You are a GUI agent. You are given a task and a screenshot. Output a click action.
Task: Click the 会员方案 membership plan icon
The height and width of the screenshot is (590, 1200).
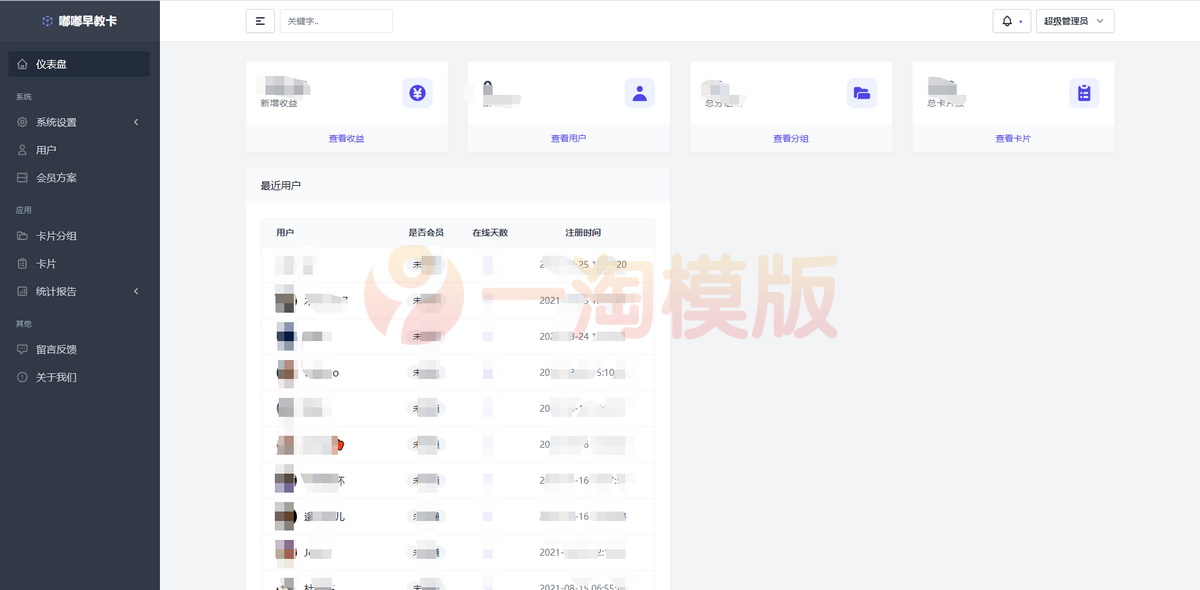[22, 178]
